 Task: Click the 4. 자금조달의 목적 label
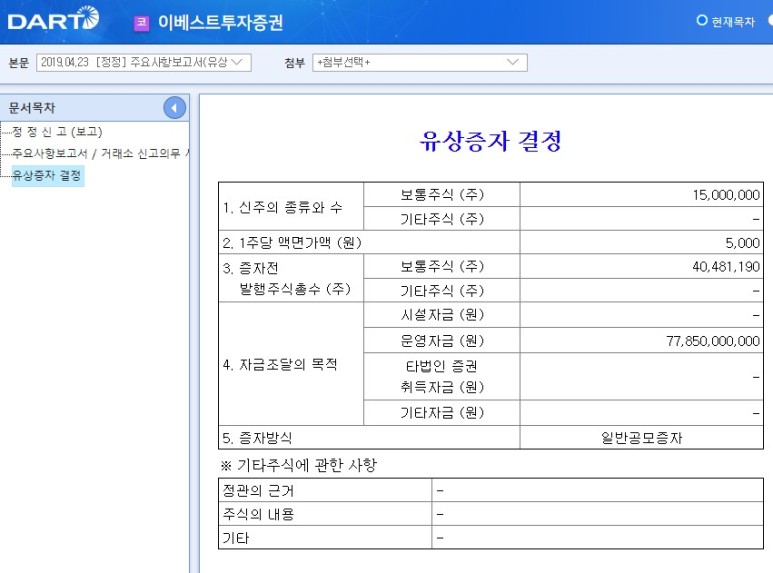point(280,364)
